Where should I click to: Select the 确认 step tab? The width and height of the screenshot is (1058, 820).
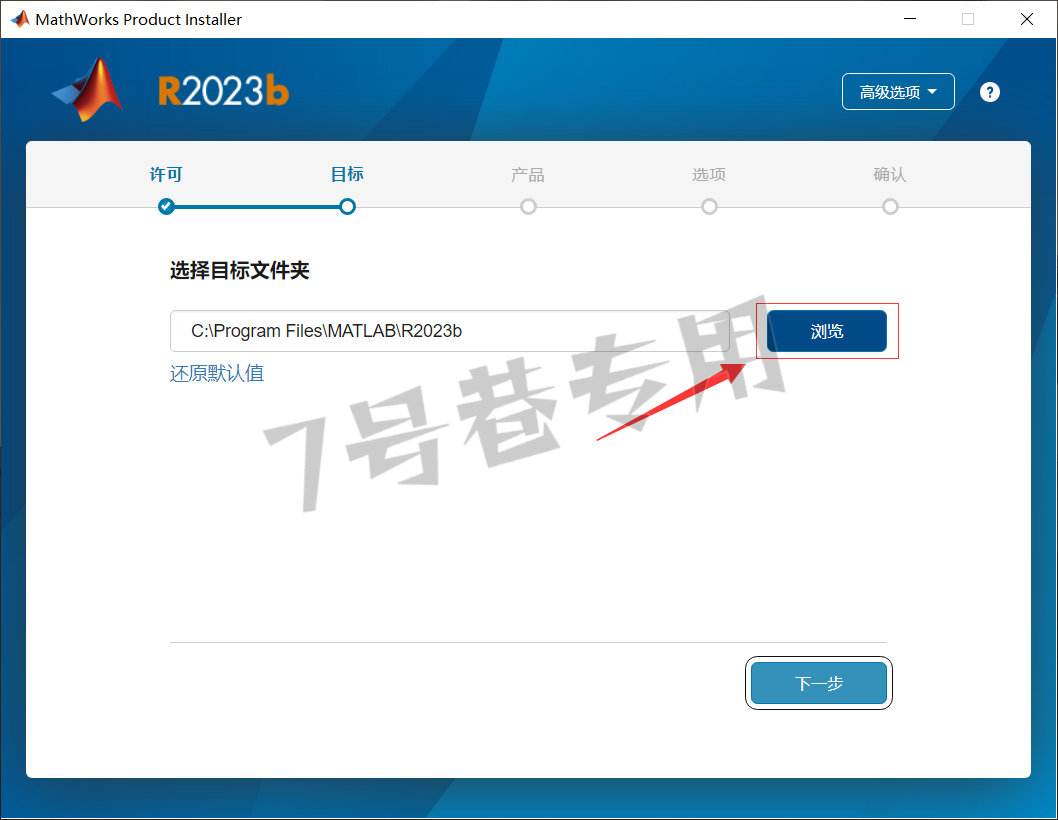point(889,175)
